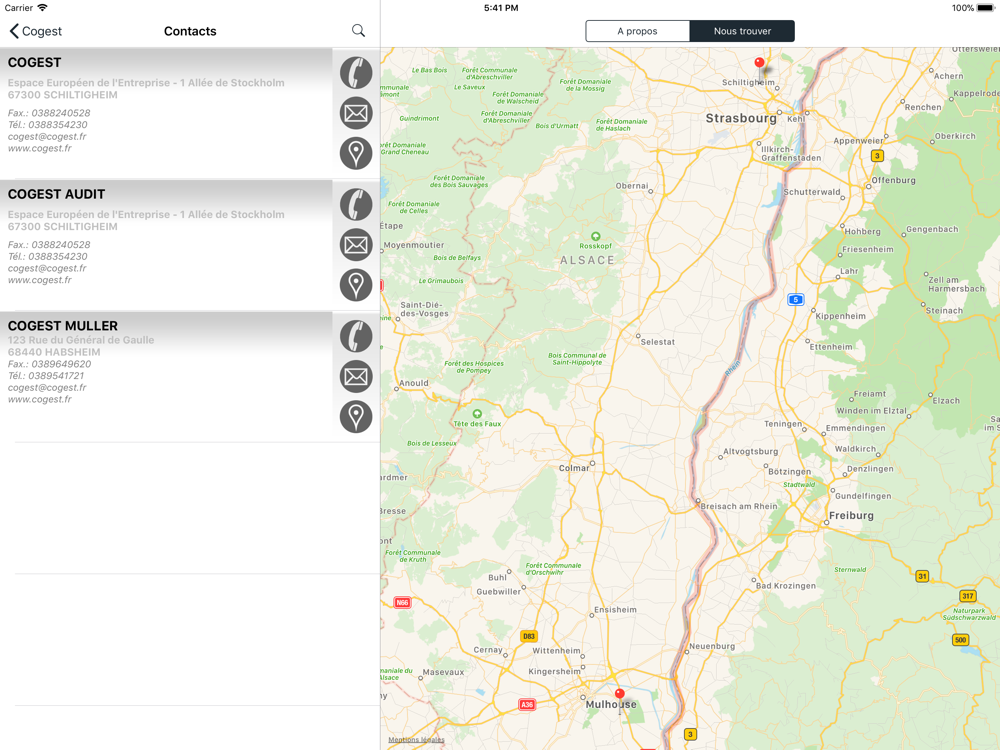The height and width of the screenshot is (750, 1000).
Task: Click the N66 road shield on the map
Action: pyautogui.click(x=402, y=603)
